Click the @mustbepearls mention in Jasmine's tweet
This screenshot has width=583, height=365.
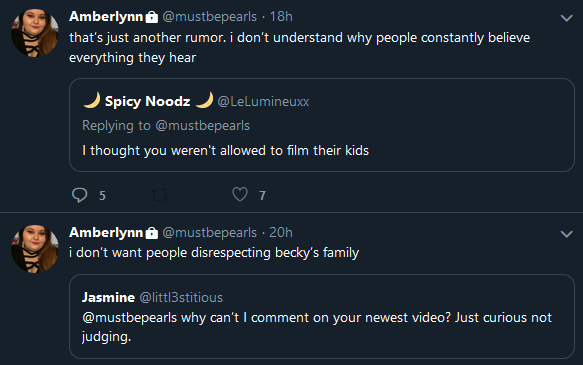click(129, 318)
